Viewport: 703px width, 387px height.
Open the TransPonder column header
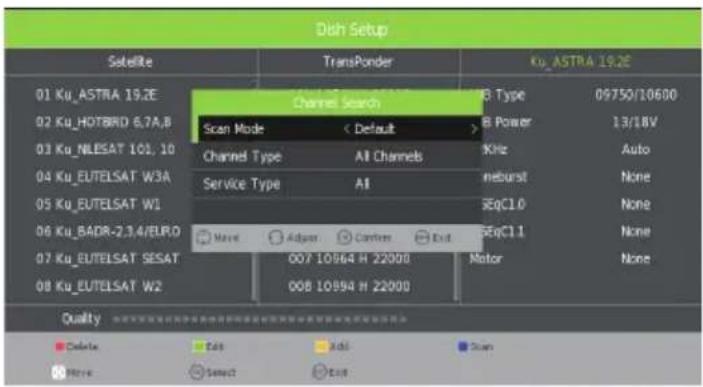pos(358,61)
